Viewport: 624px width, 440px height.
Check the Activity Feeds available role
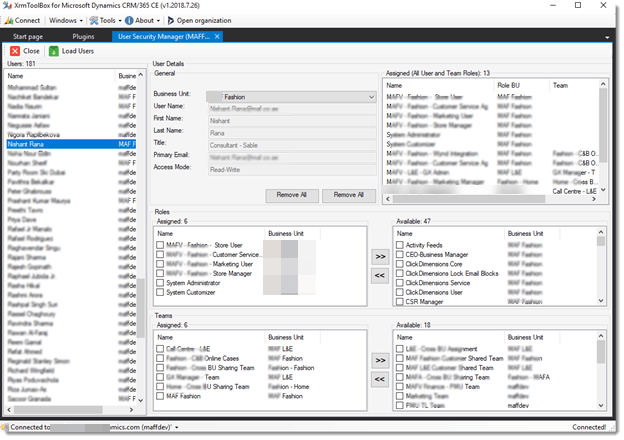click(400, 244)
